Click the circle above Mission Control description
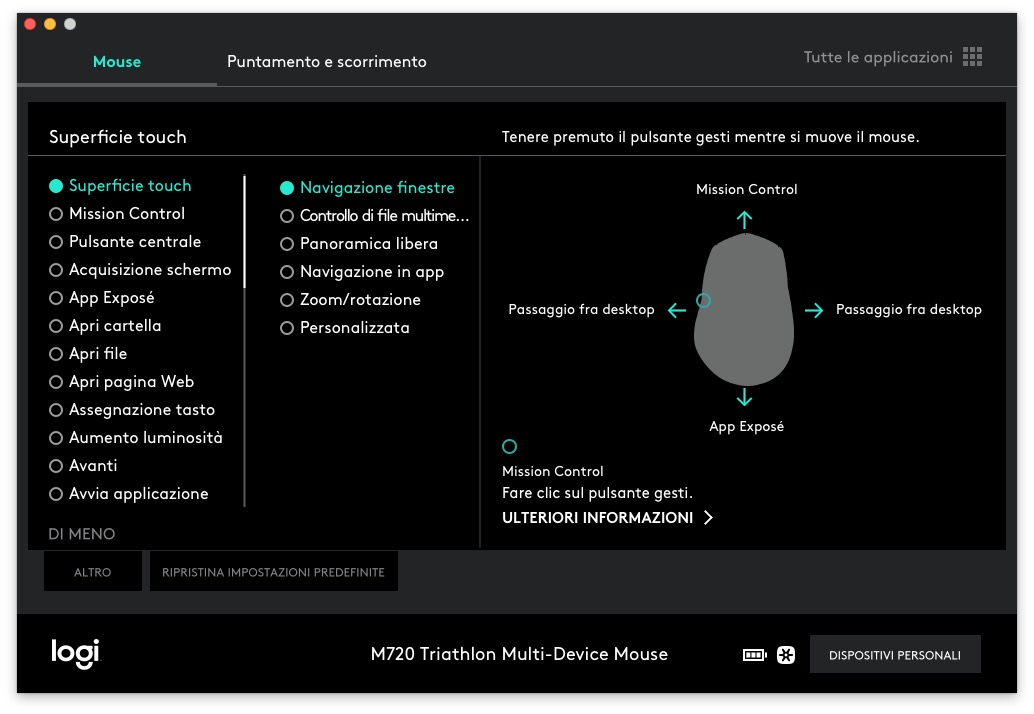 [509, 446]
